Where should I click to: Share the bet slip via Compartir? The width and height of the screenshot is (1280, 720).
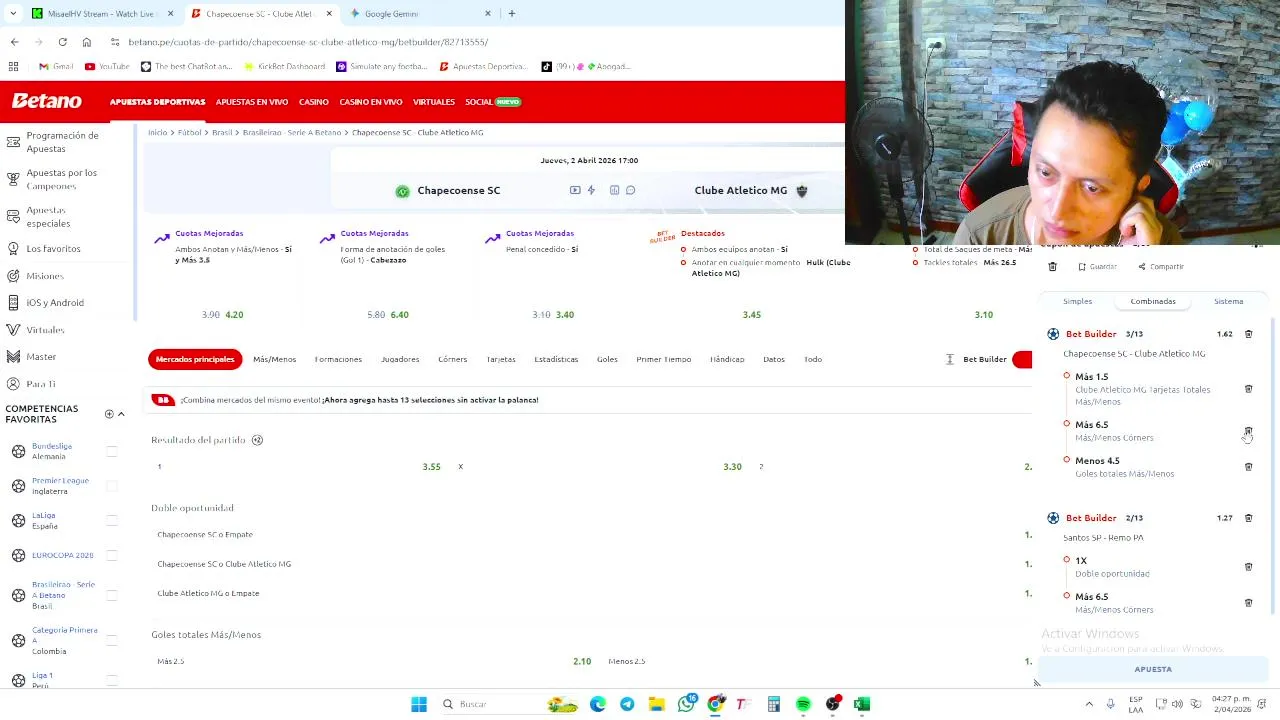(1161, 267)
